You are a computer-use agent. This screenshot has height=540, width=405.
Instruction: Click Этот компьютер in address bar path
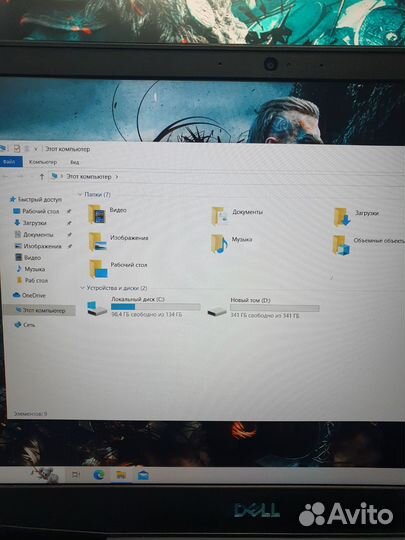[89, 176]
